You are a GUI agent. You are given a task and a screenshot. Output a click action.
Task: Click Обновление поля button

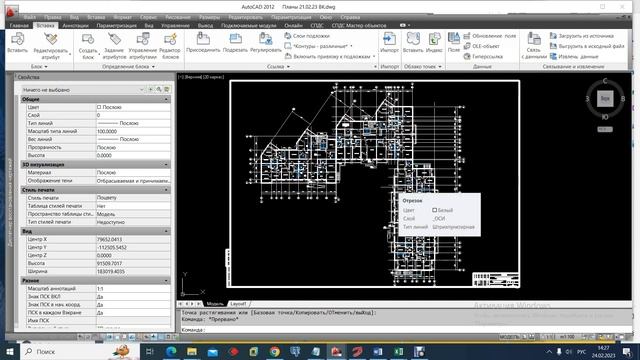pyautogui.click(x=490, y=36)
